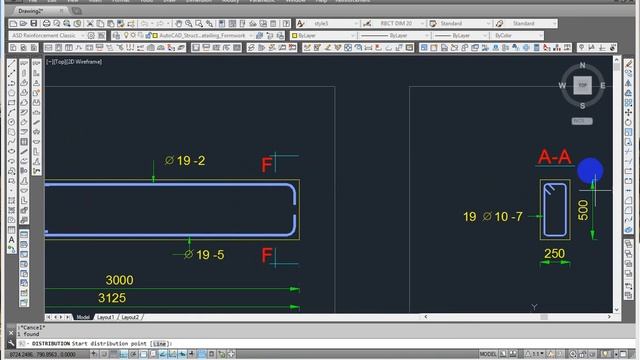Open the WCS menu below ViewCube
This screenshot has width=640, height=360.
[582, 121]
